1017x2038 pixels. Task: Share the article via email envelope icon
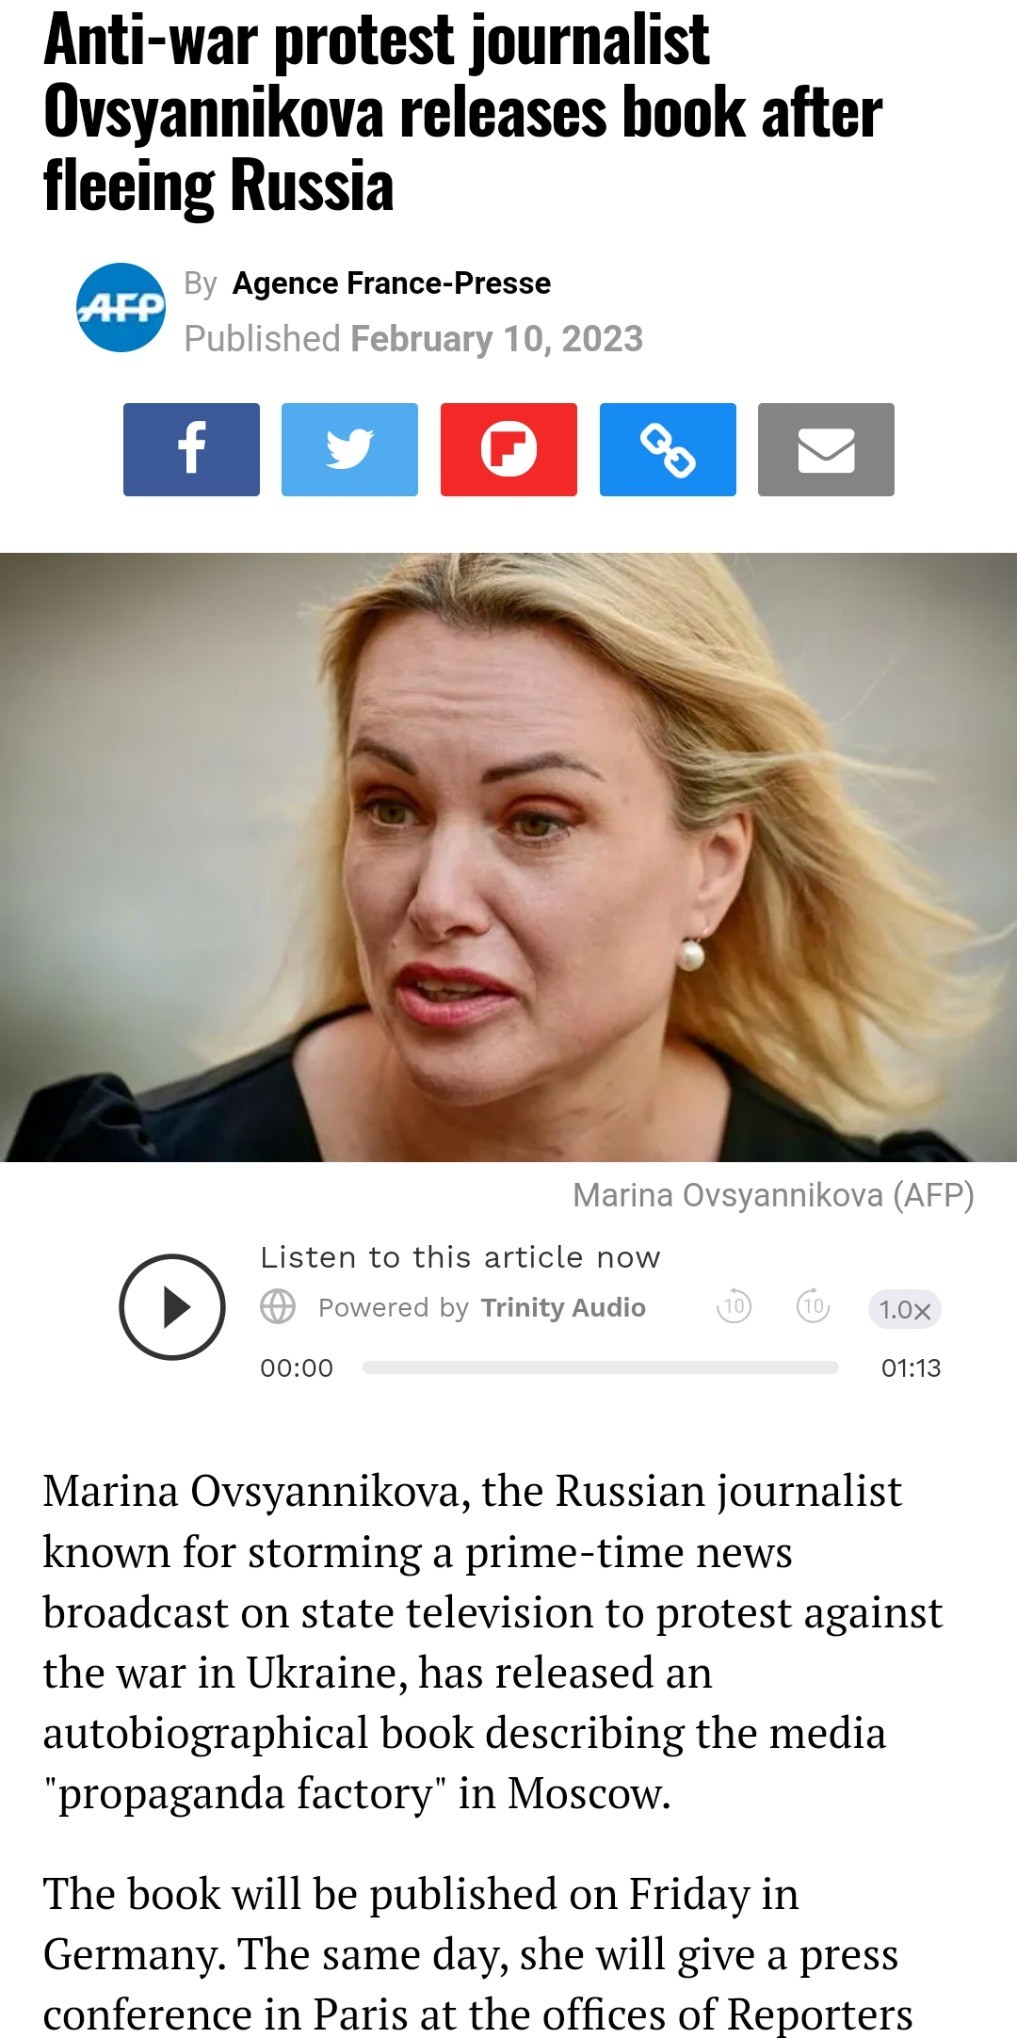[x=826, y=449]
